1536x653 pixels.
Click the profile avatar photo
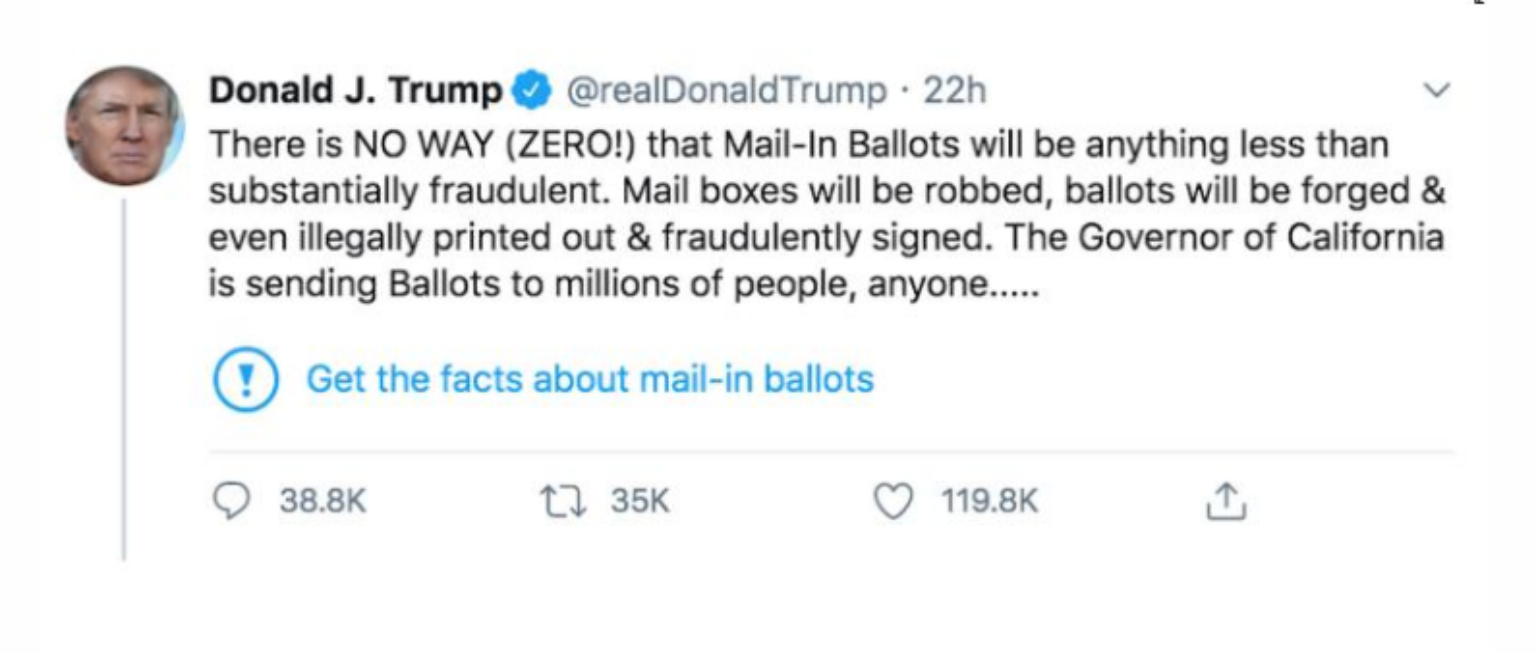124,126
